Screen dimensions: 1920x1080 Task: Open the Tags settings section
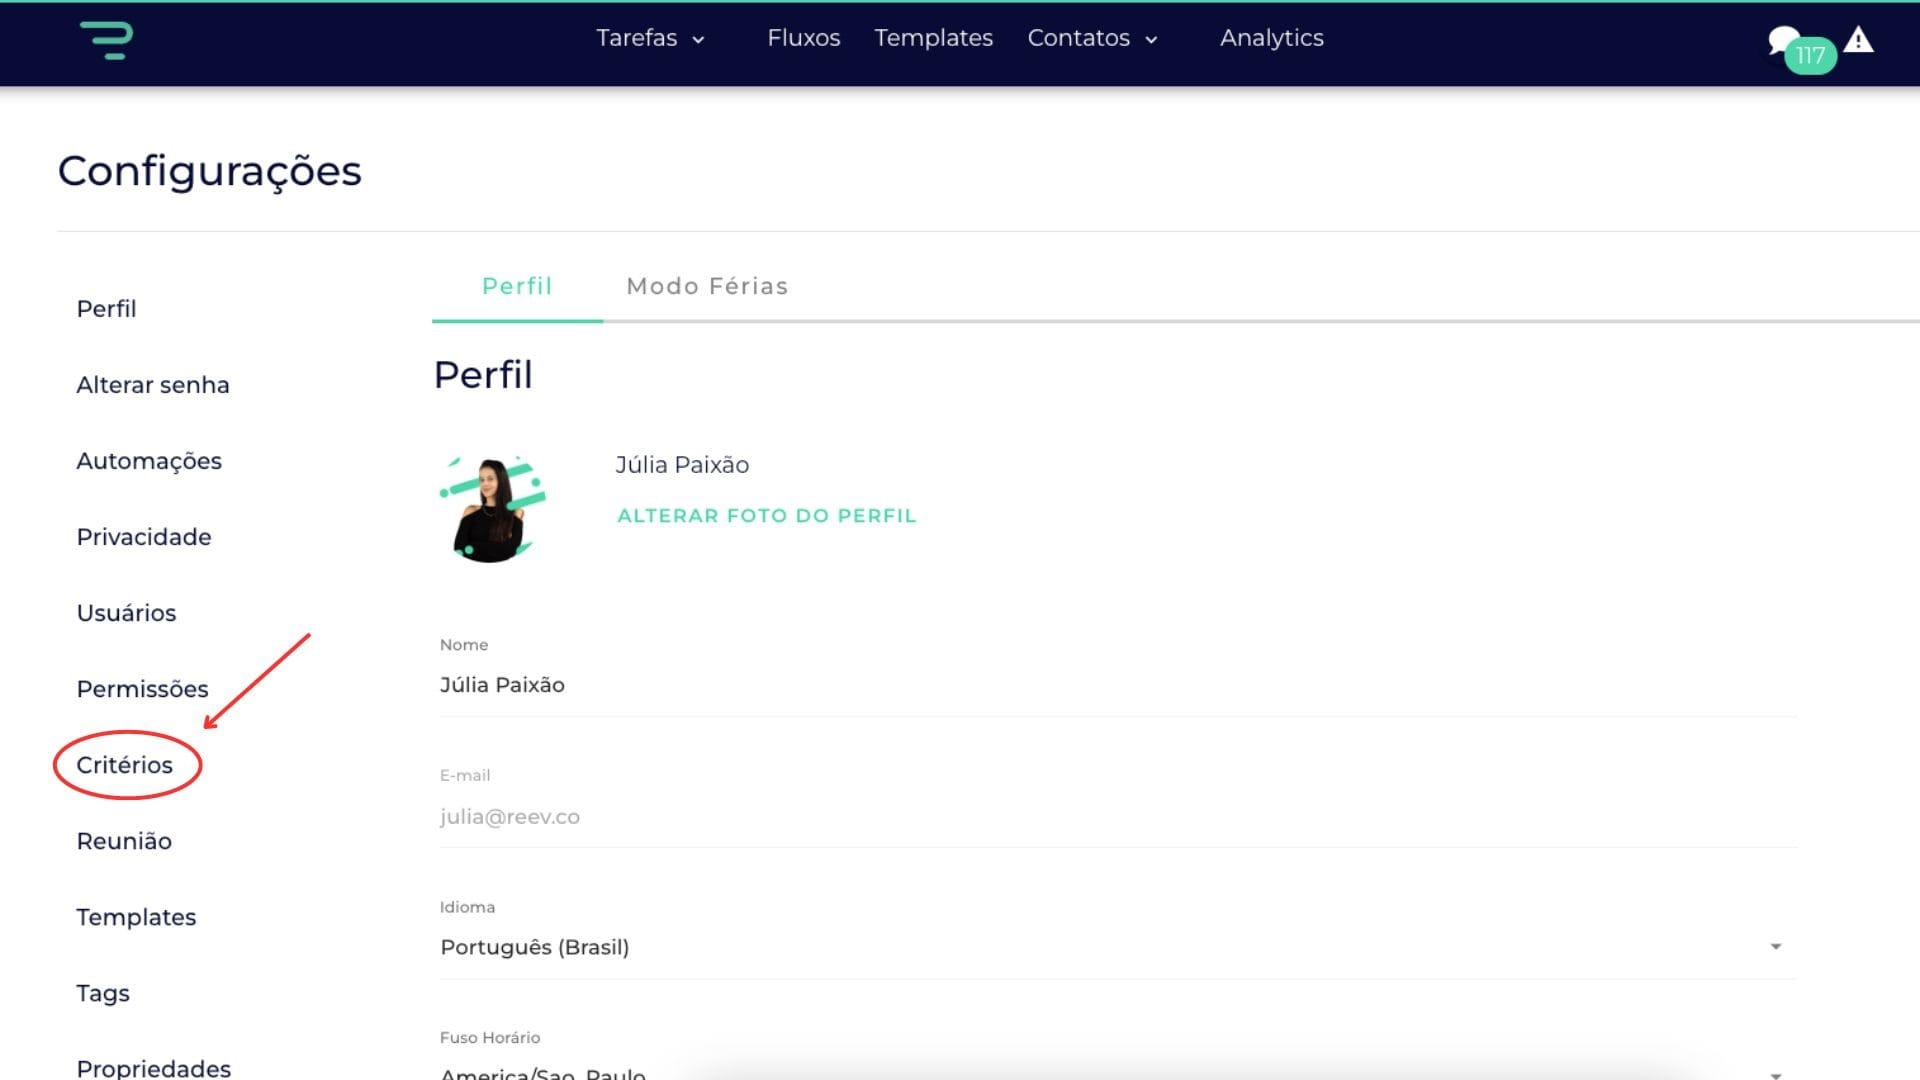click(102, 993)
